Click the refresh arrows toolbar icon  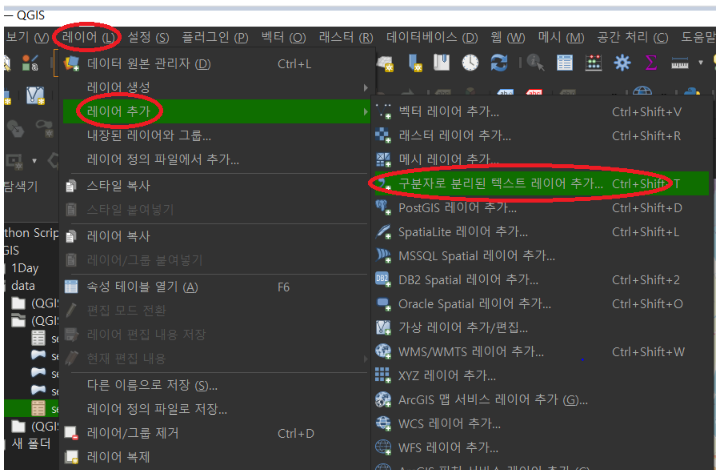[499, 63]
